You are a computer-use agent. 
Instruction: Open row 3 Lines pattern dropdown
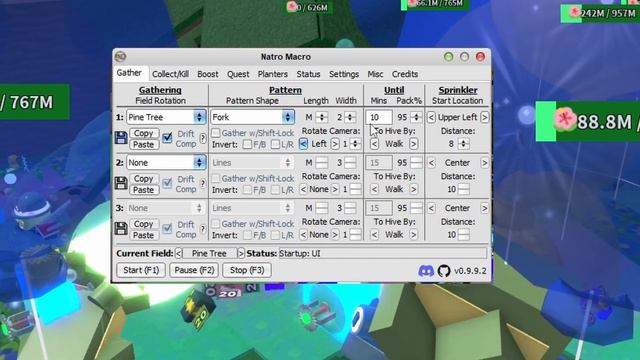[252, 208]
